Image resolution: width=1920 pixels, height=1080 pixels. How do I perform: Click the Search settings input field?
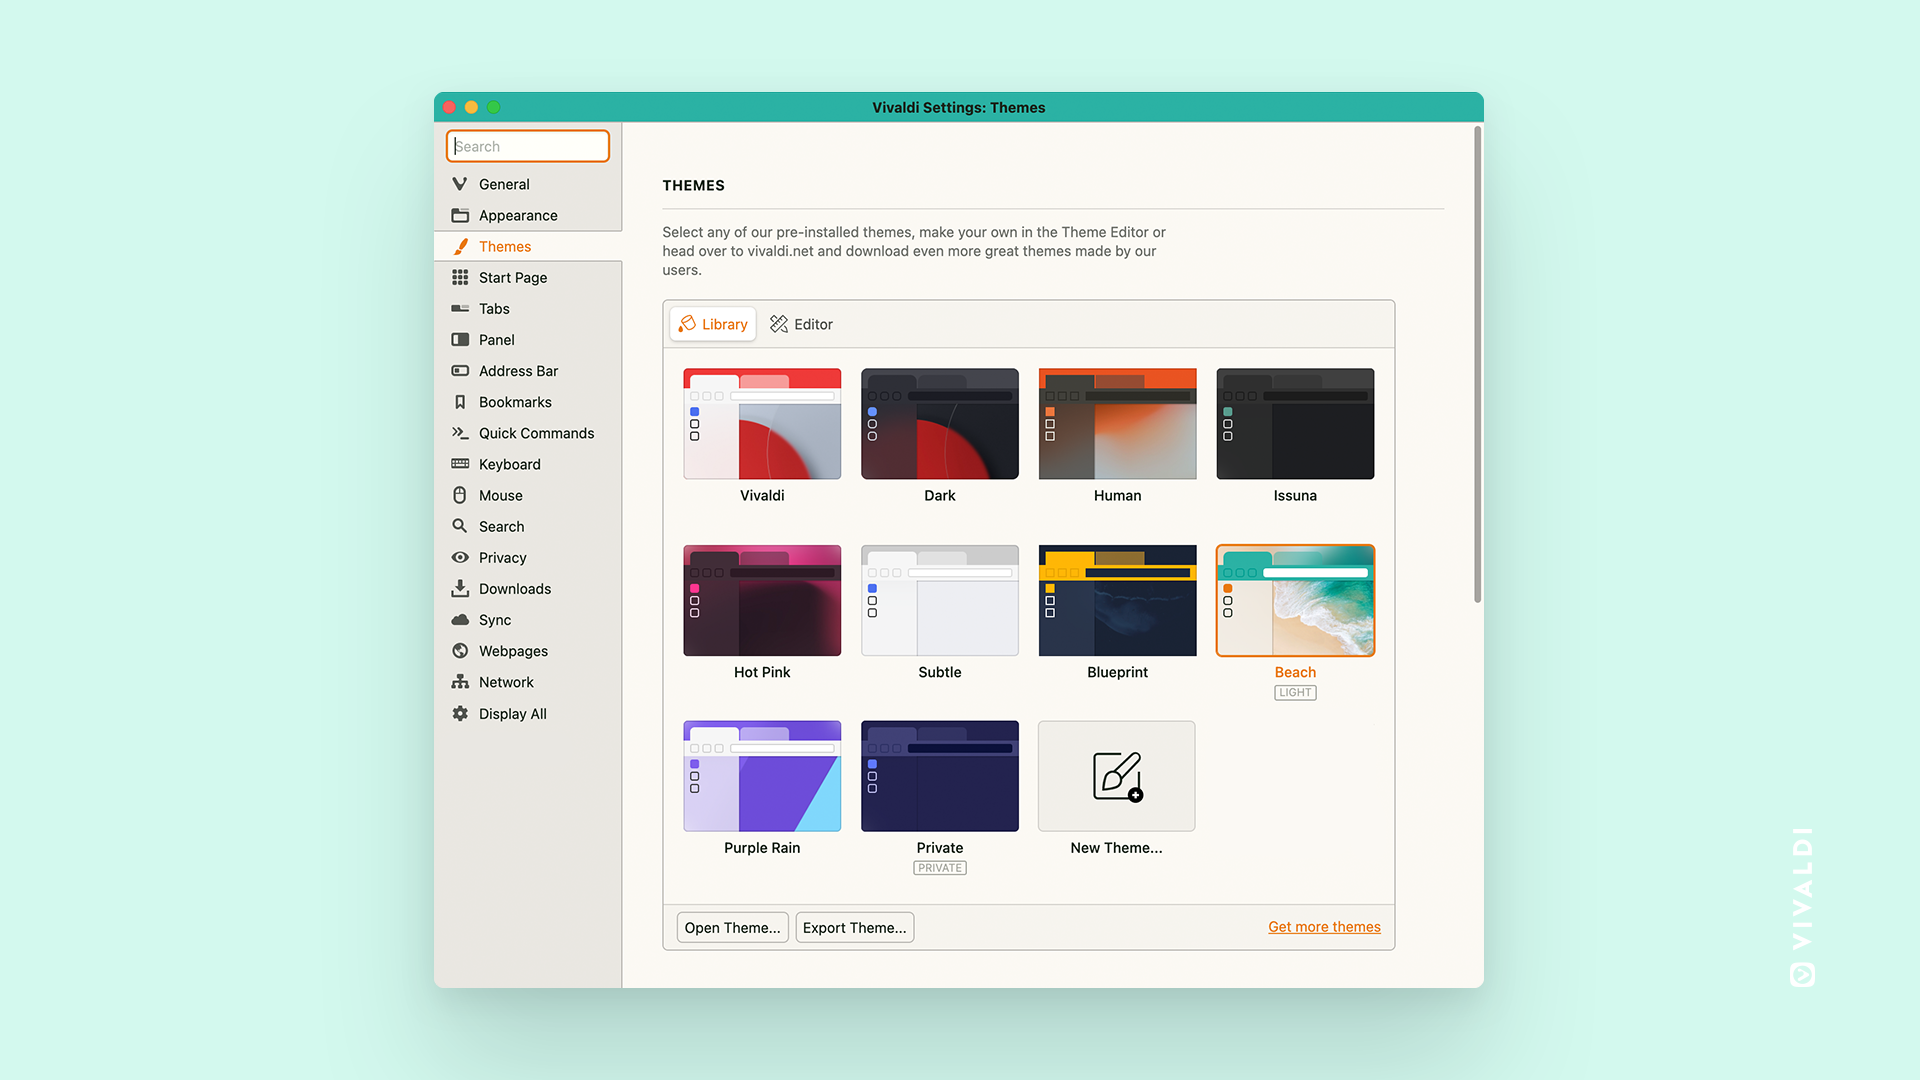pyautogui.click(x=527, y=146)
